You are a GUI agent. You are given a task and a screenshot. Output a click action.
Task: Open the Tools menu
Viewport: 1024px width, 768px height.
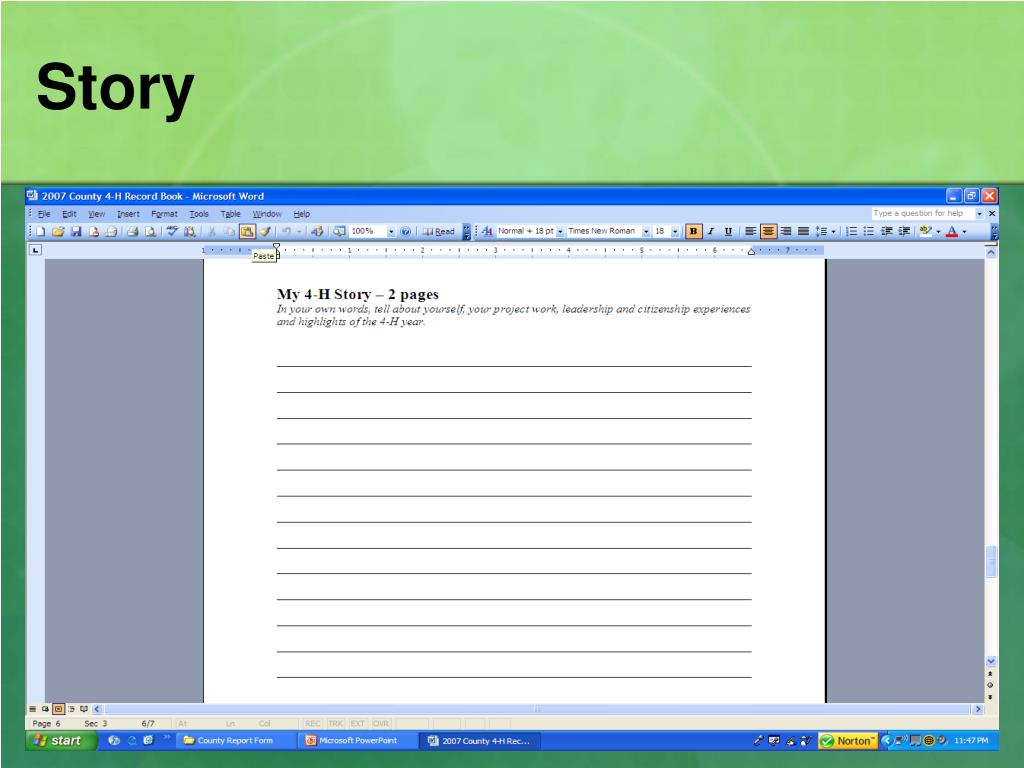pyautogui.click(x=199, y=214)
